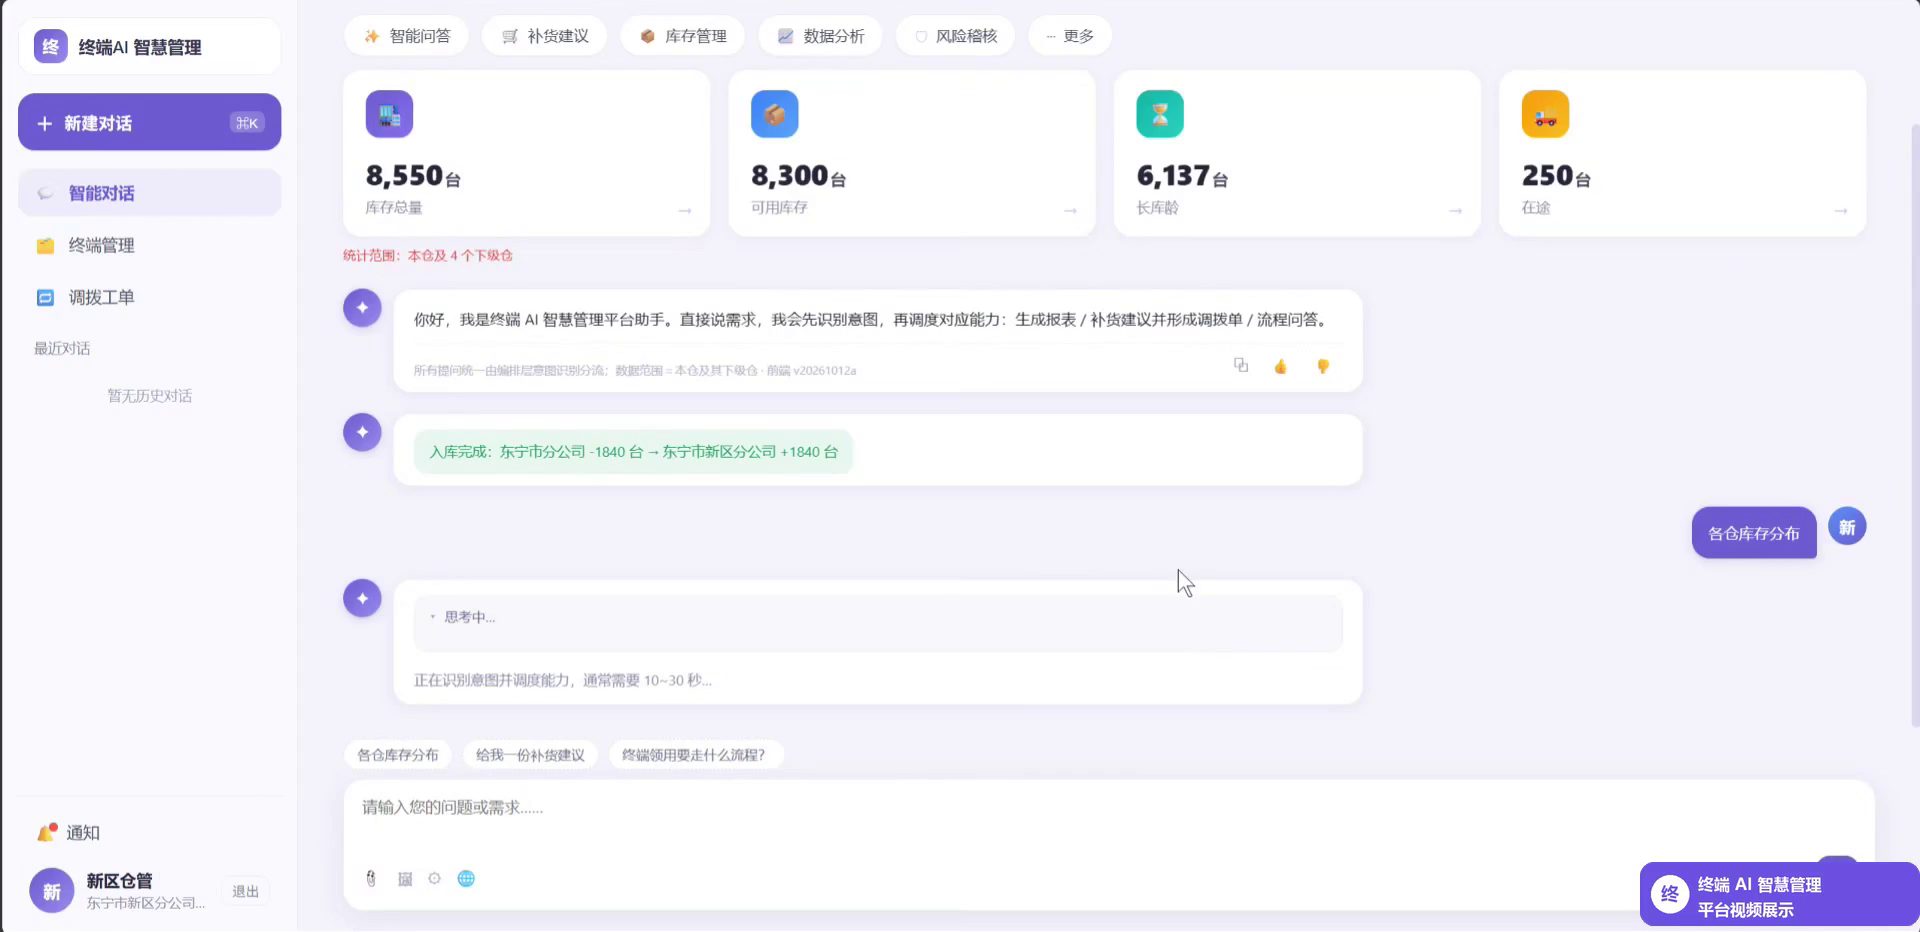
Task: Click the 入库完成 transfer status message
Action: coord(634,452)
